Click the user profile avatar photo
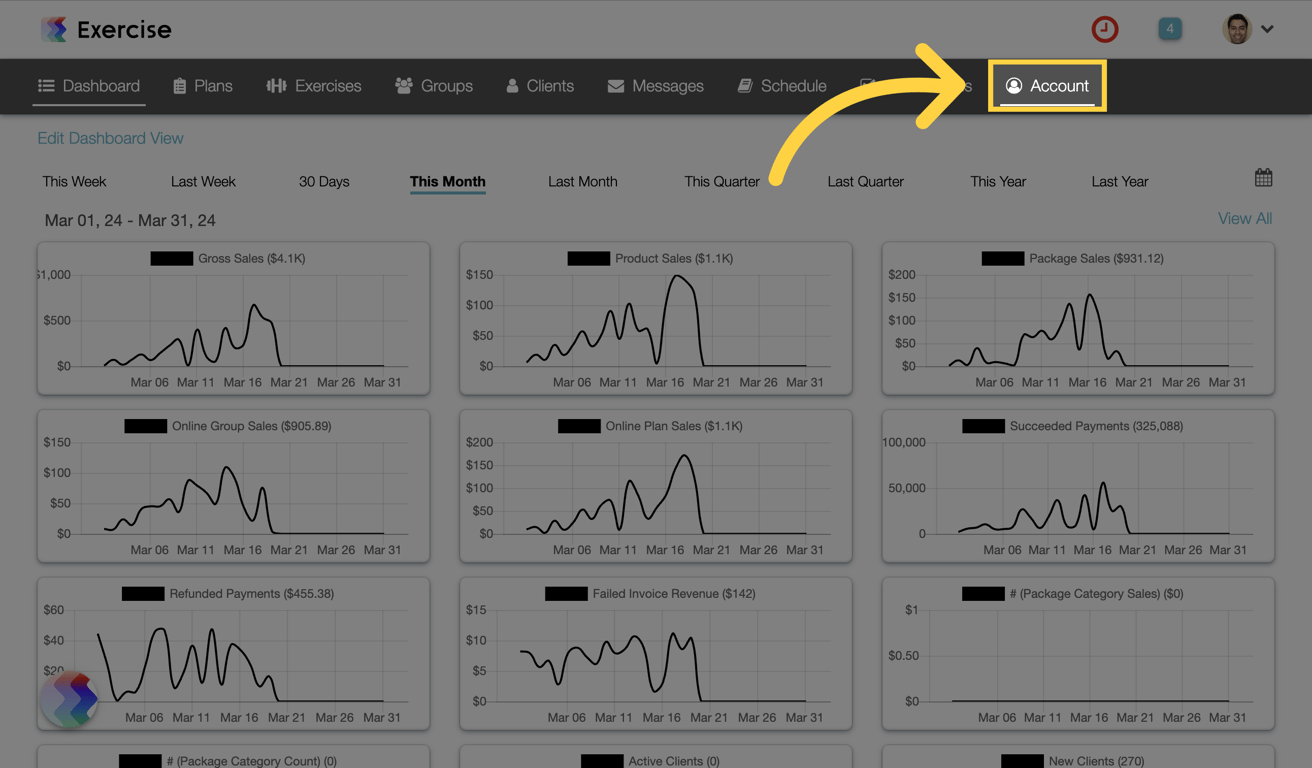This screenshot has width=1312, height=768. (x=1237, y=29)
